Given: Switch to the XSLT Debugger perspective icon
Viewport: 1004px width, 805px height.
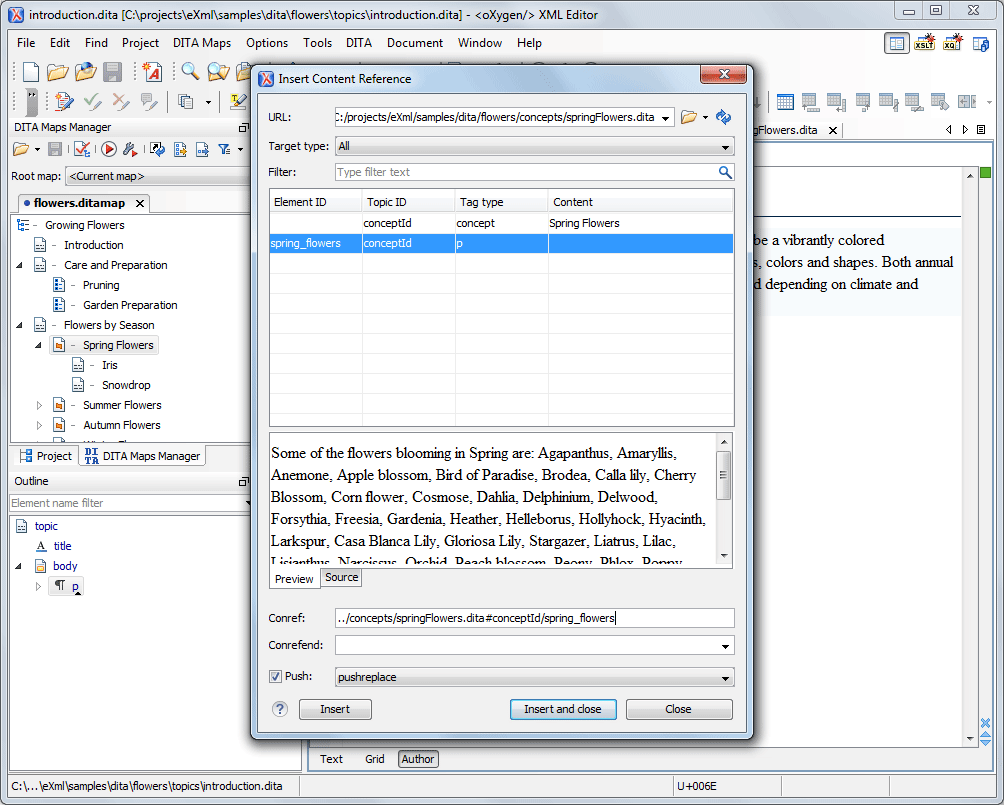Looking at the screenshot, I should (924, 44).
